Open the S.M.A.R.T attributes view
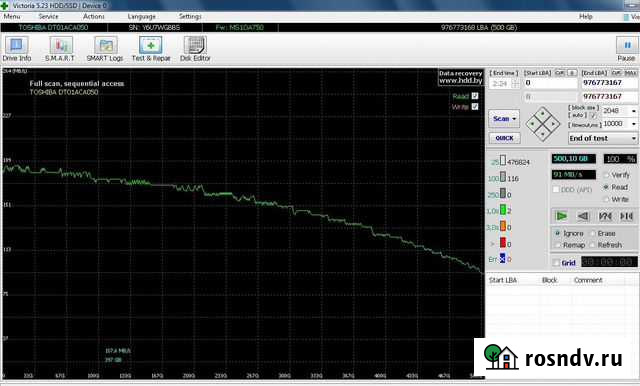This screenshot has width=640, height=386. (x=60, y=49)
